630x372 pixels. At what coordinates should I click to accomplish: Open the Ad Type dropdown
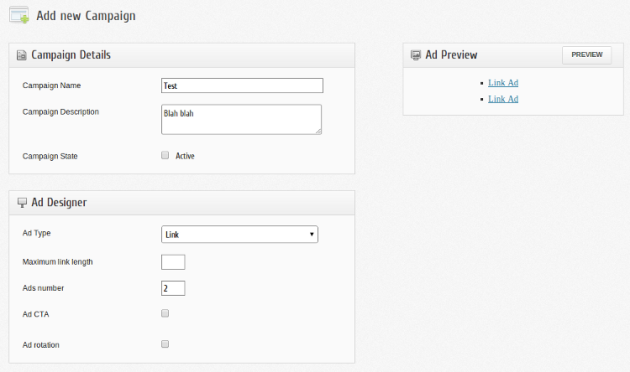239,234
